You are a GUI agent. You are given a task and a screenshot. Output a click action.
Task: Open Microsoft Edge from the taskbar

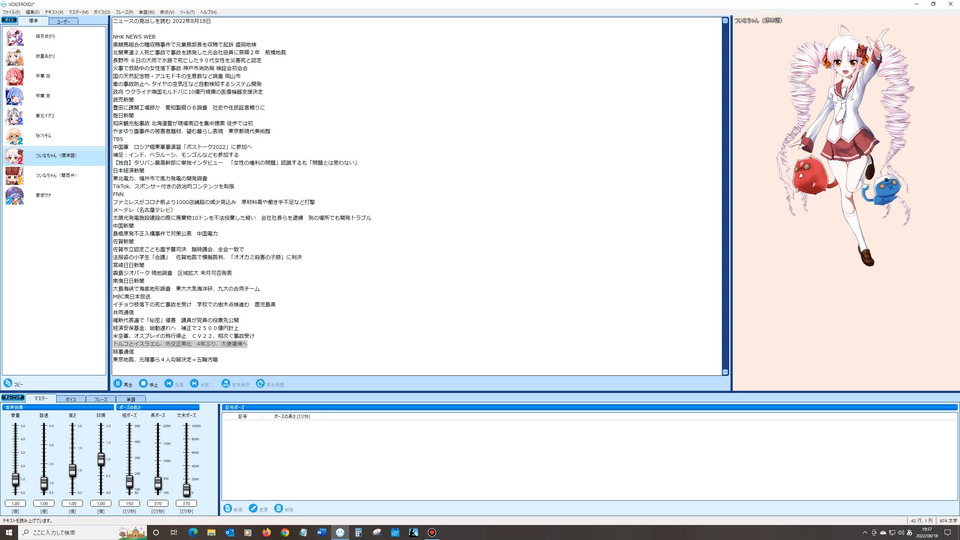(193, 533)
